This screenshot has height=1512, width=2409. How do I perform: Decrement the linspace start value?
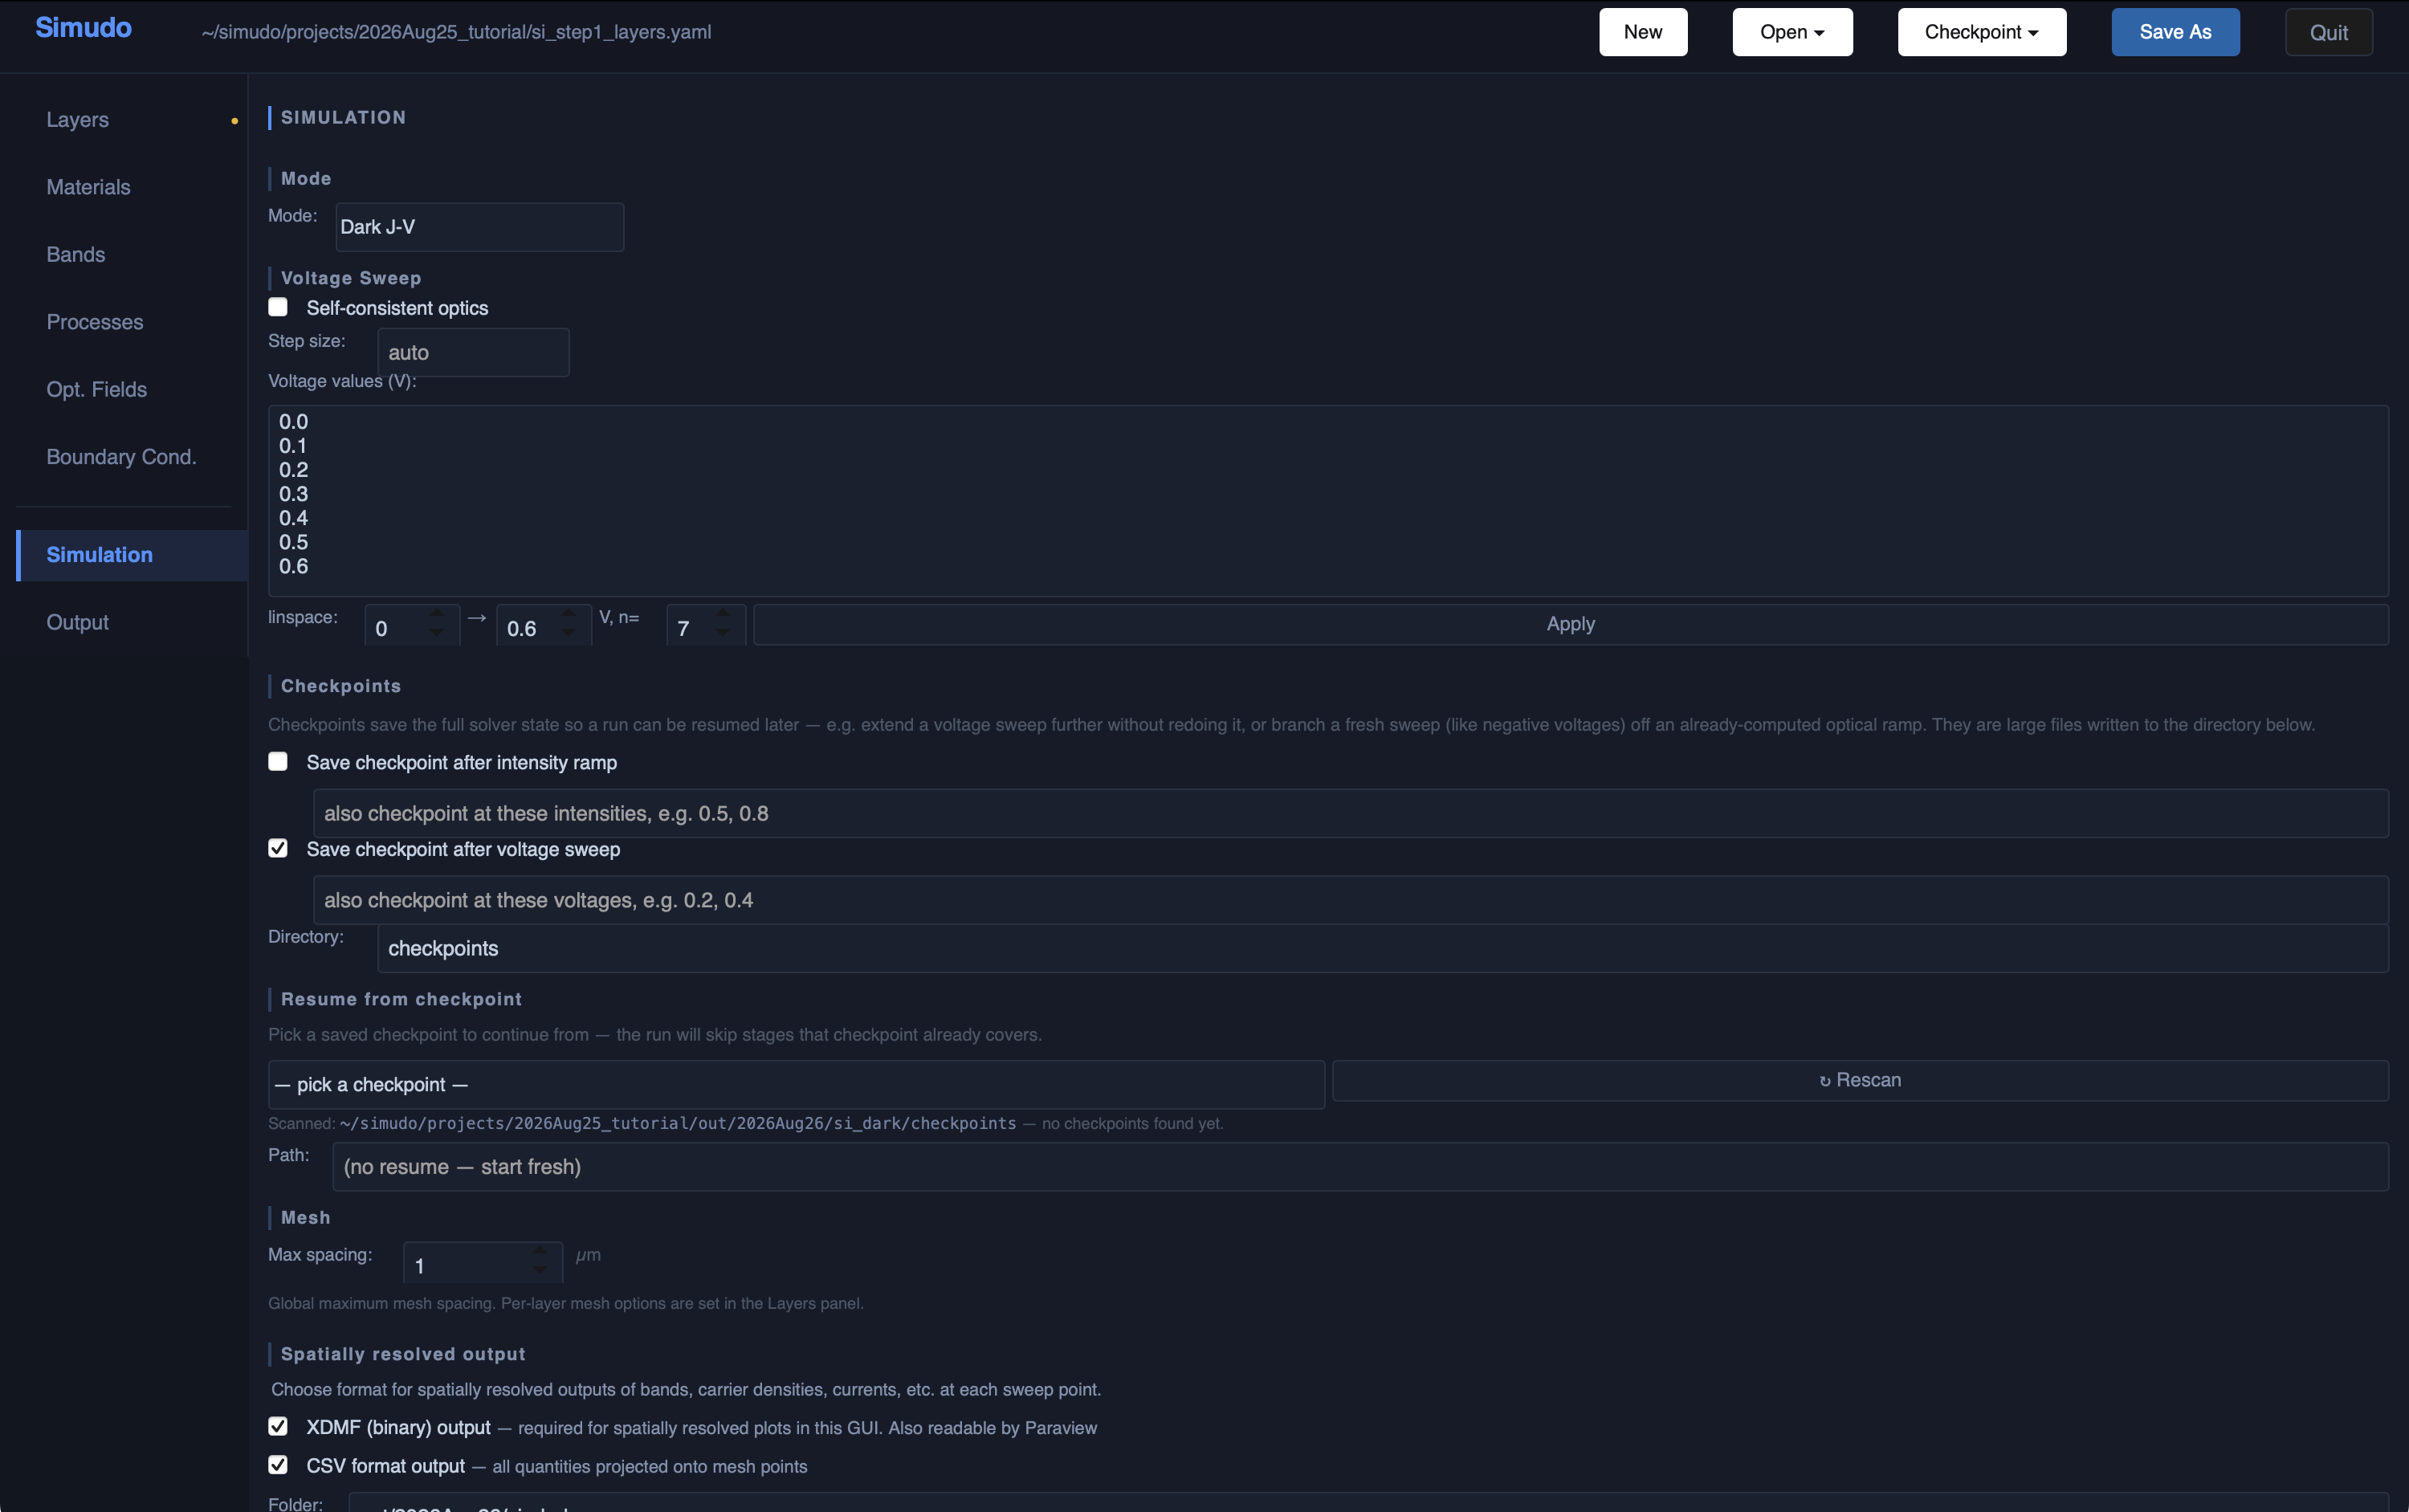tap(436, 632)
